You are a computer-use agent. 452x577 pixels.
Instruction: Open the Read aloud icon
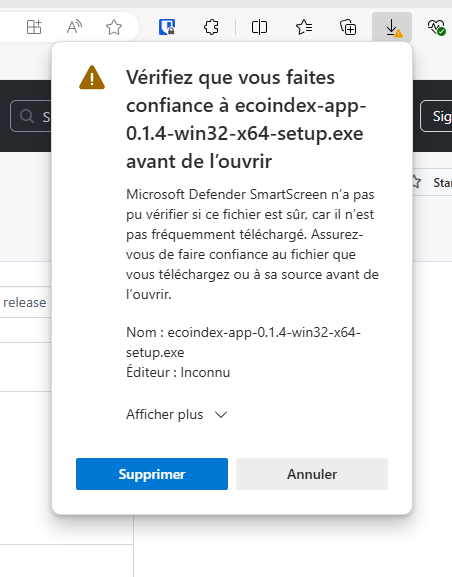74,27
